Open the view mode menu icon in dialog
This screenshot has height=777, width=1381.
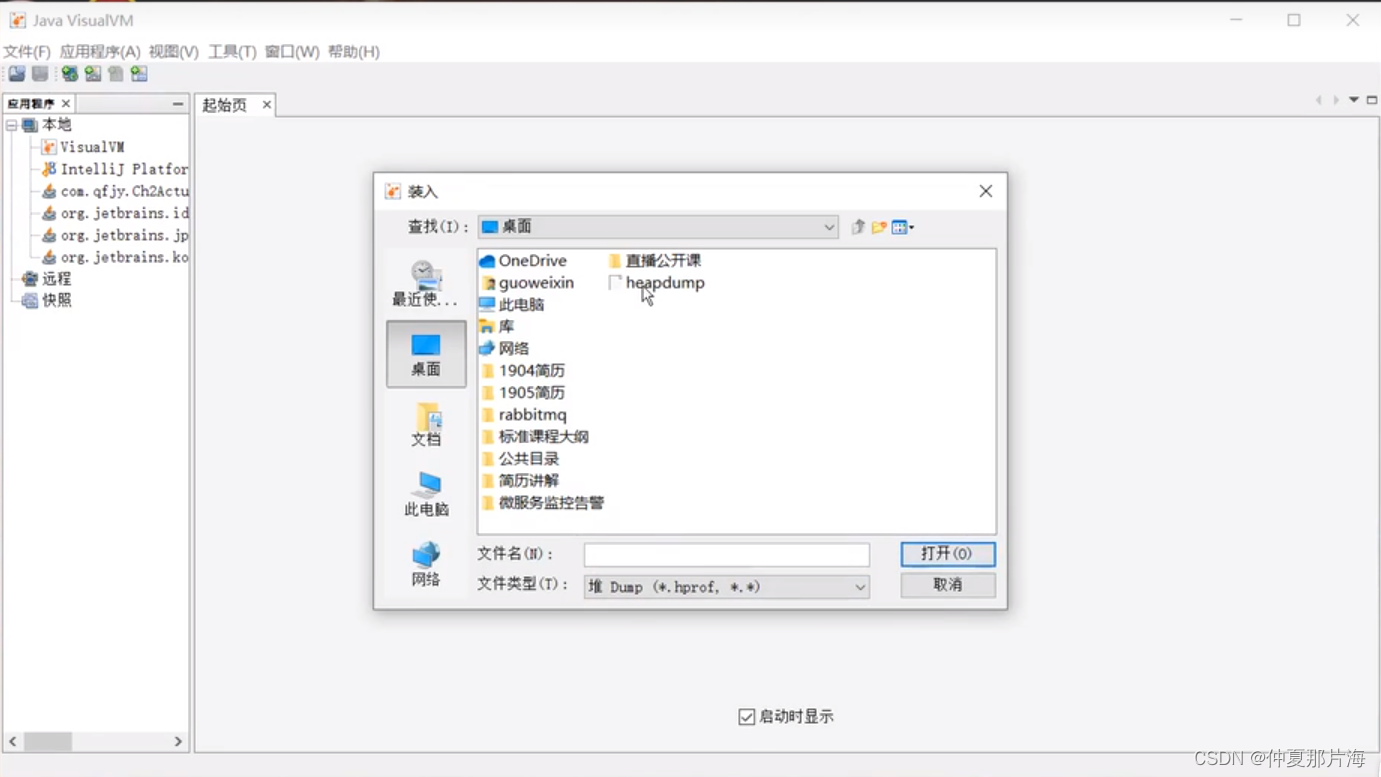[902, 227]
